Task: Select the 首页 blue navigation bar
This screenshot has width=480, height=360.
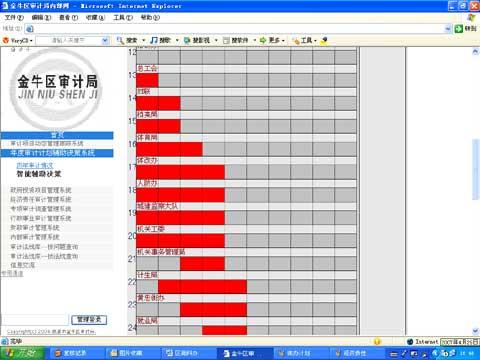Action: (57, 135)
